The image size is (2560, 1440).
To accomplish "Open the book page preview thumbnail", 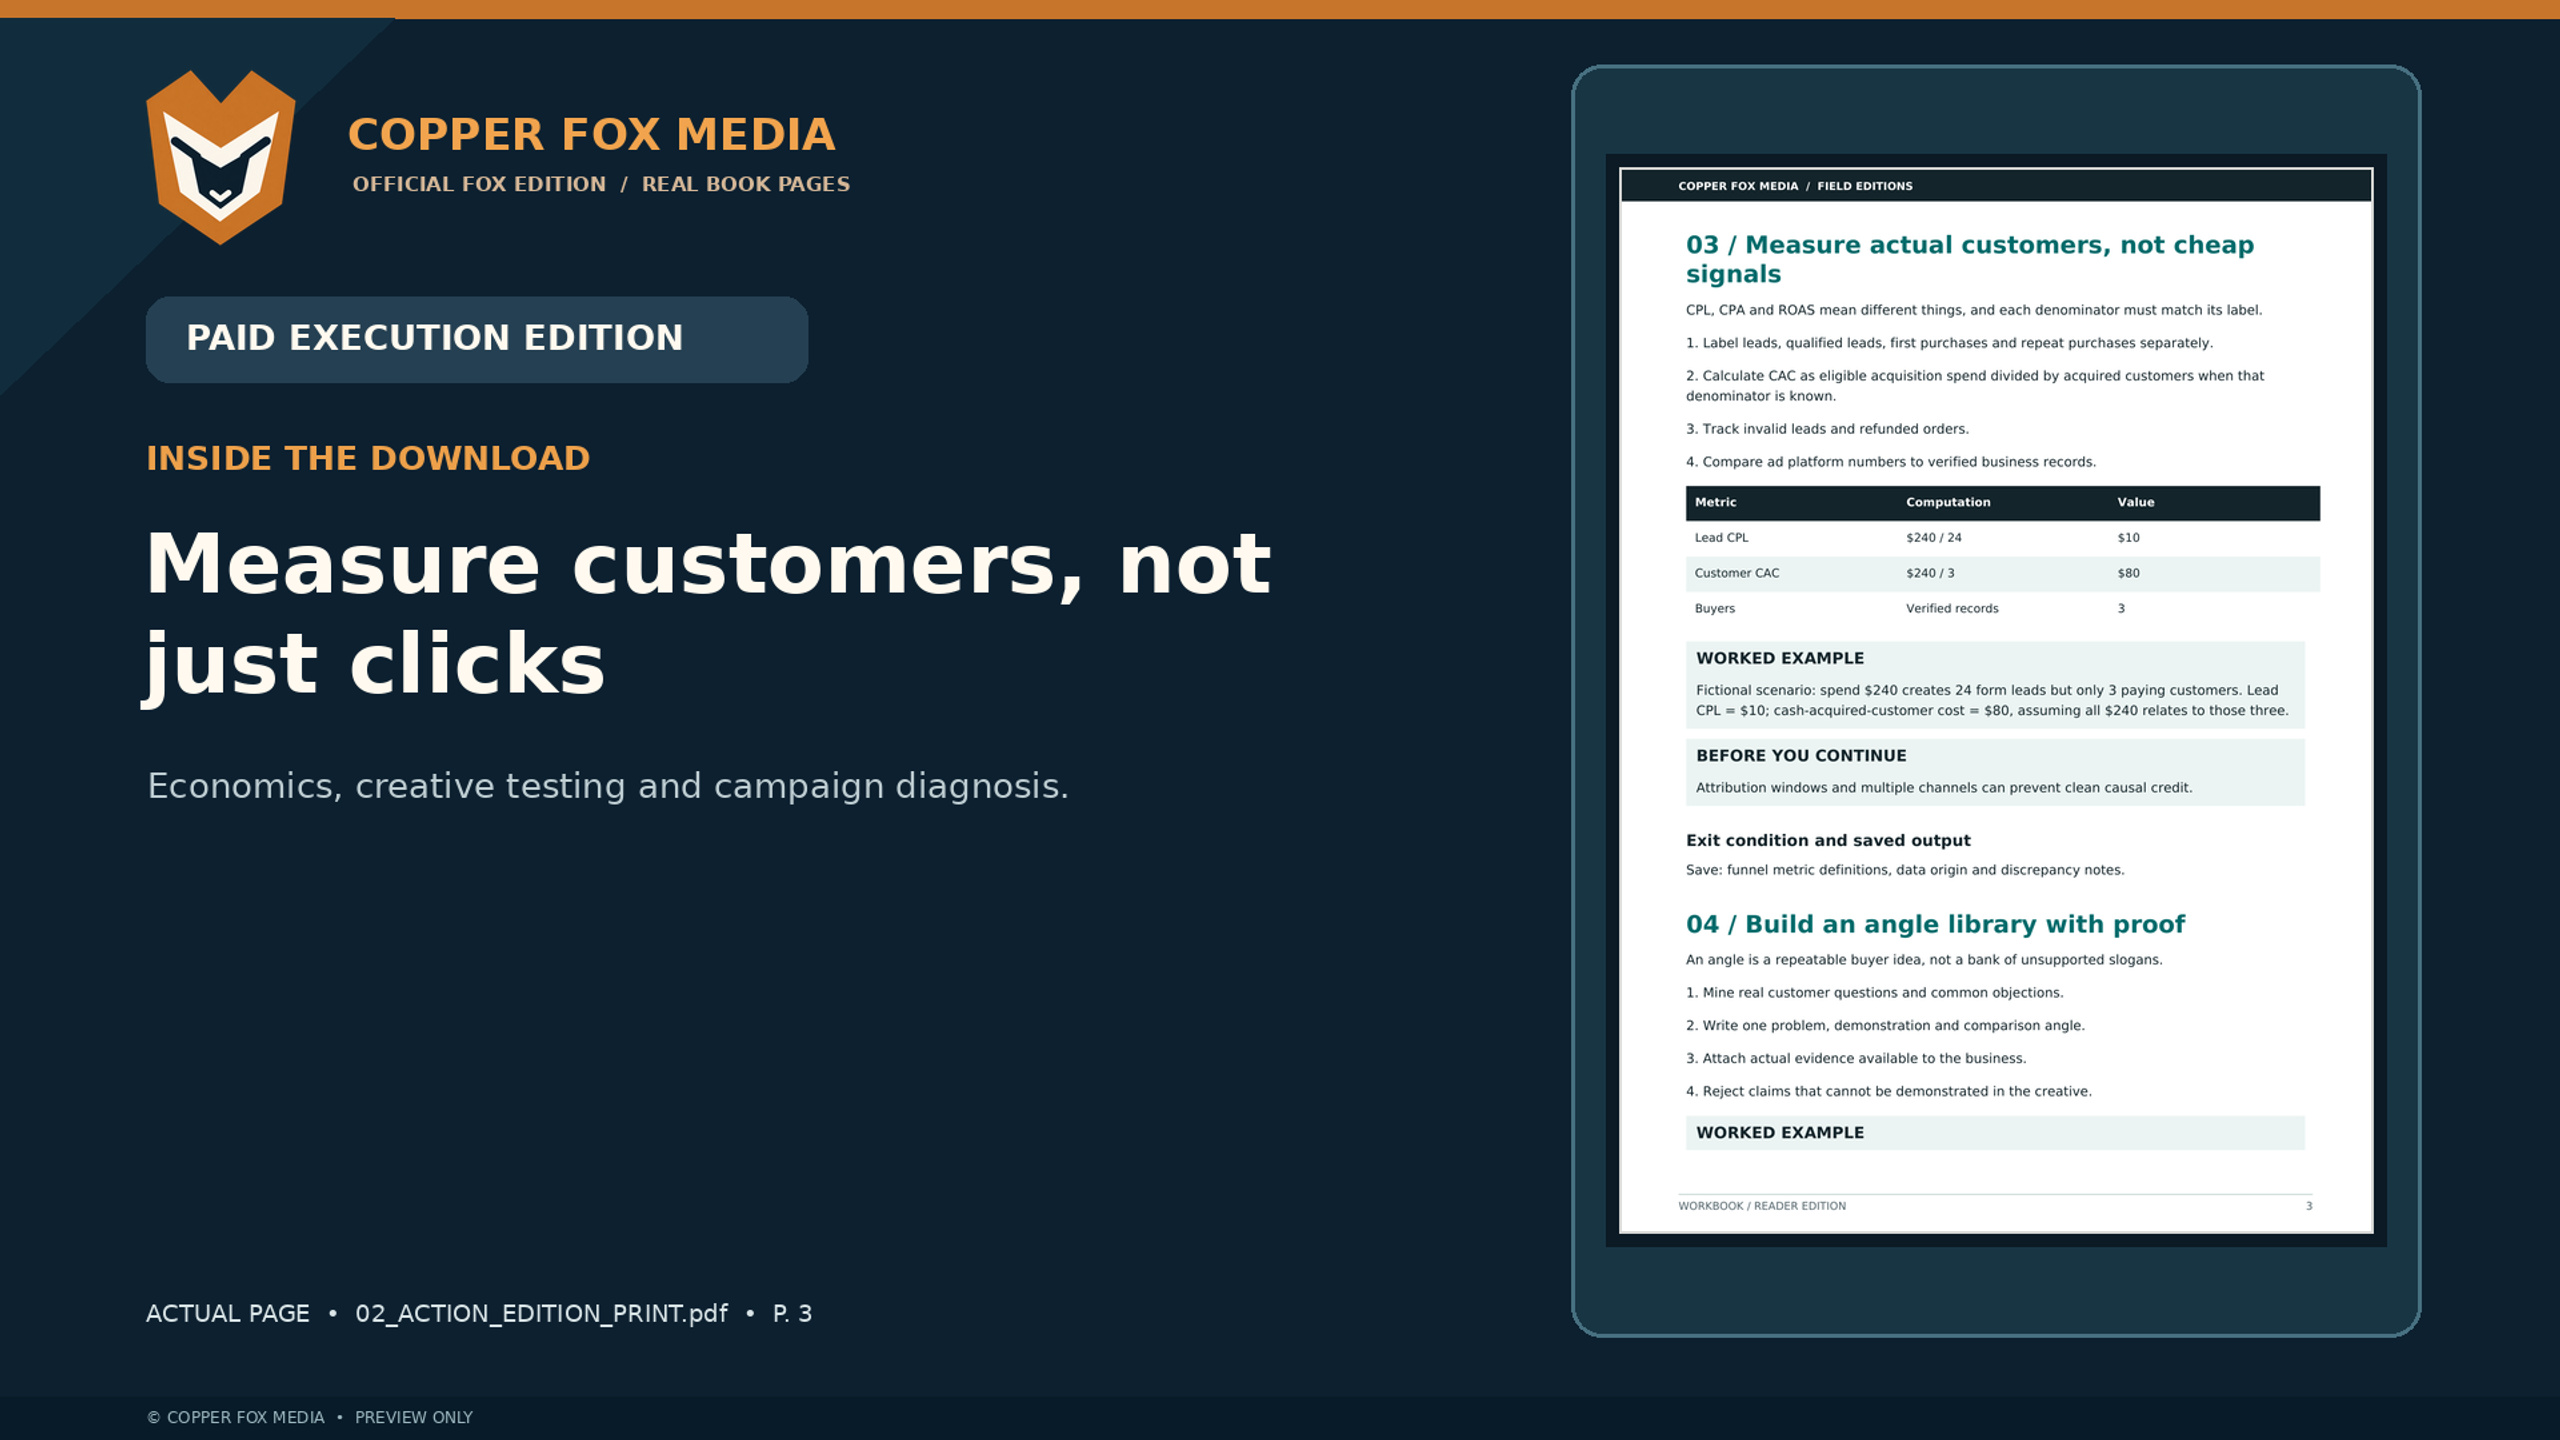I will pyautogui.click(x=1996, y=700).
